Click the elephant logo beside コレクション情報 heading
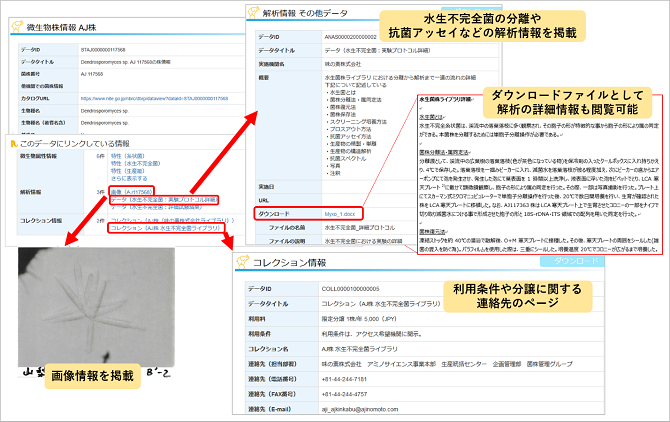Screen dimensions: 670x422 (242, 262)
